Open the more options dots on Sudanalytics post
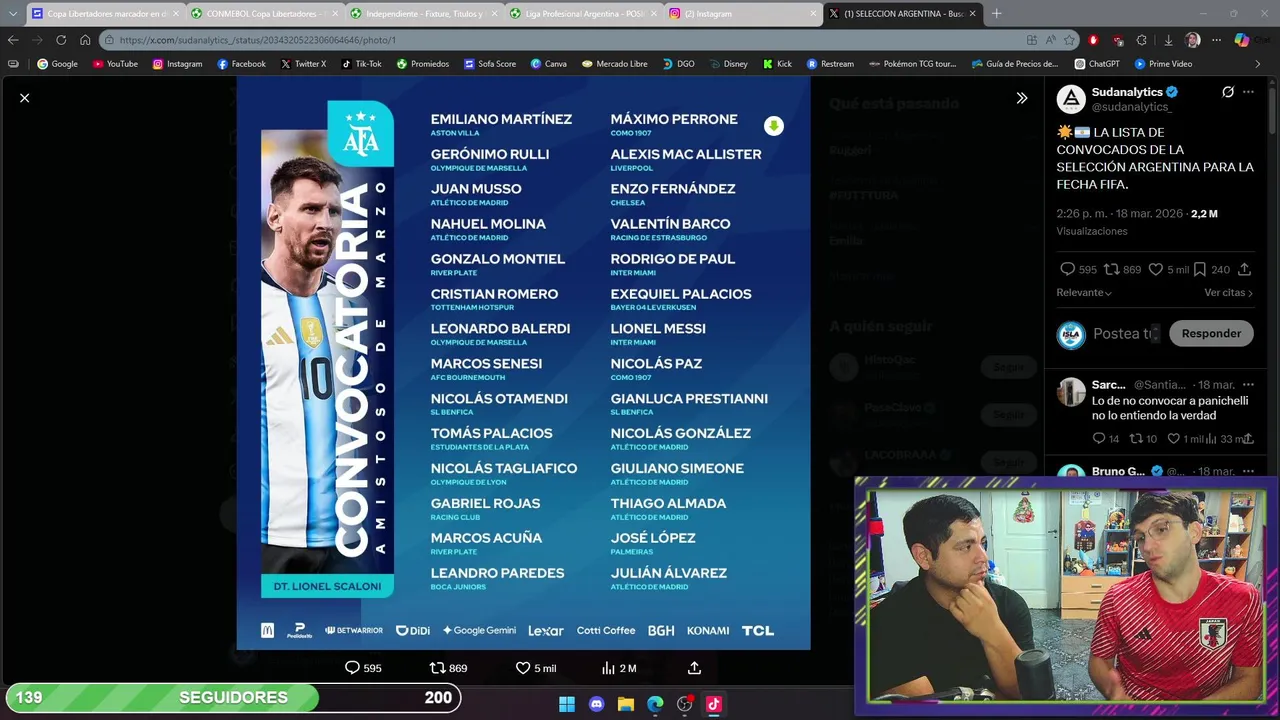 click(x=1248, y=92)
